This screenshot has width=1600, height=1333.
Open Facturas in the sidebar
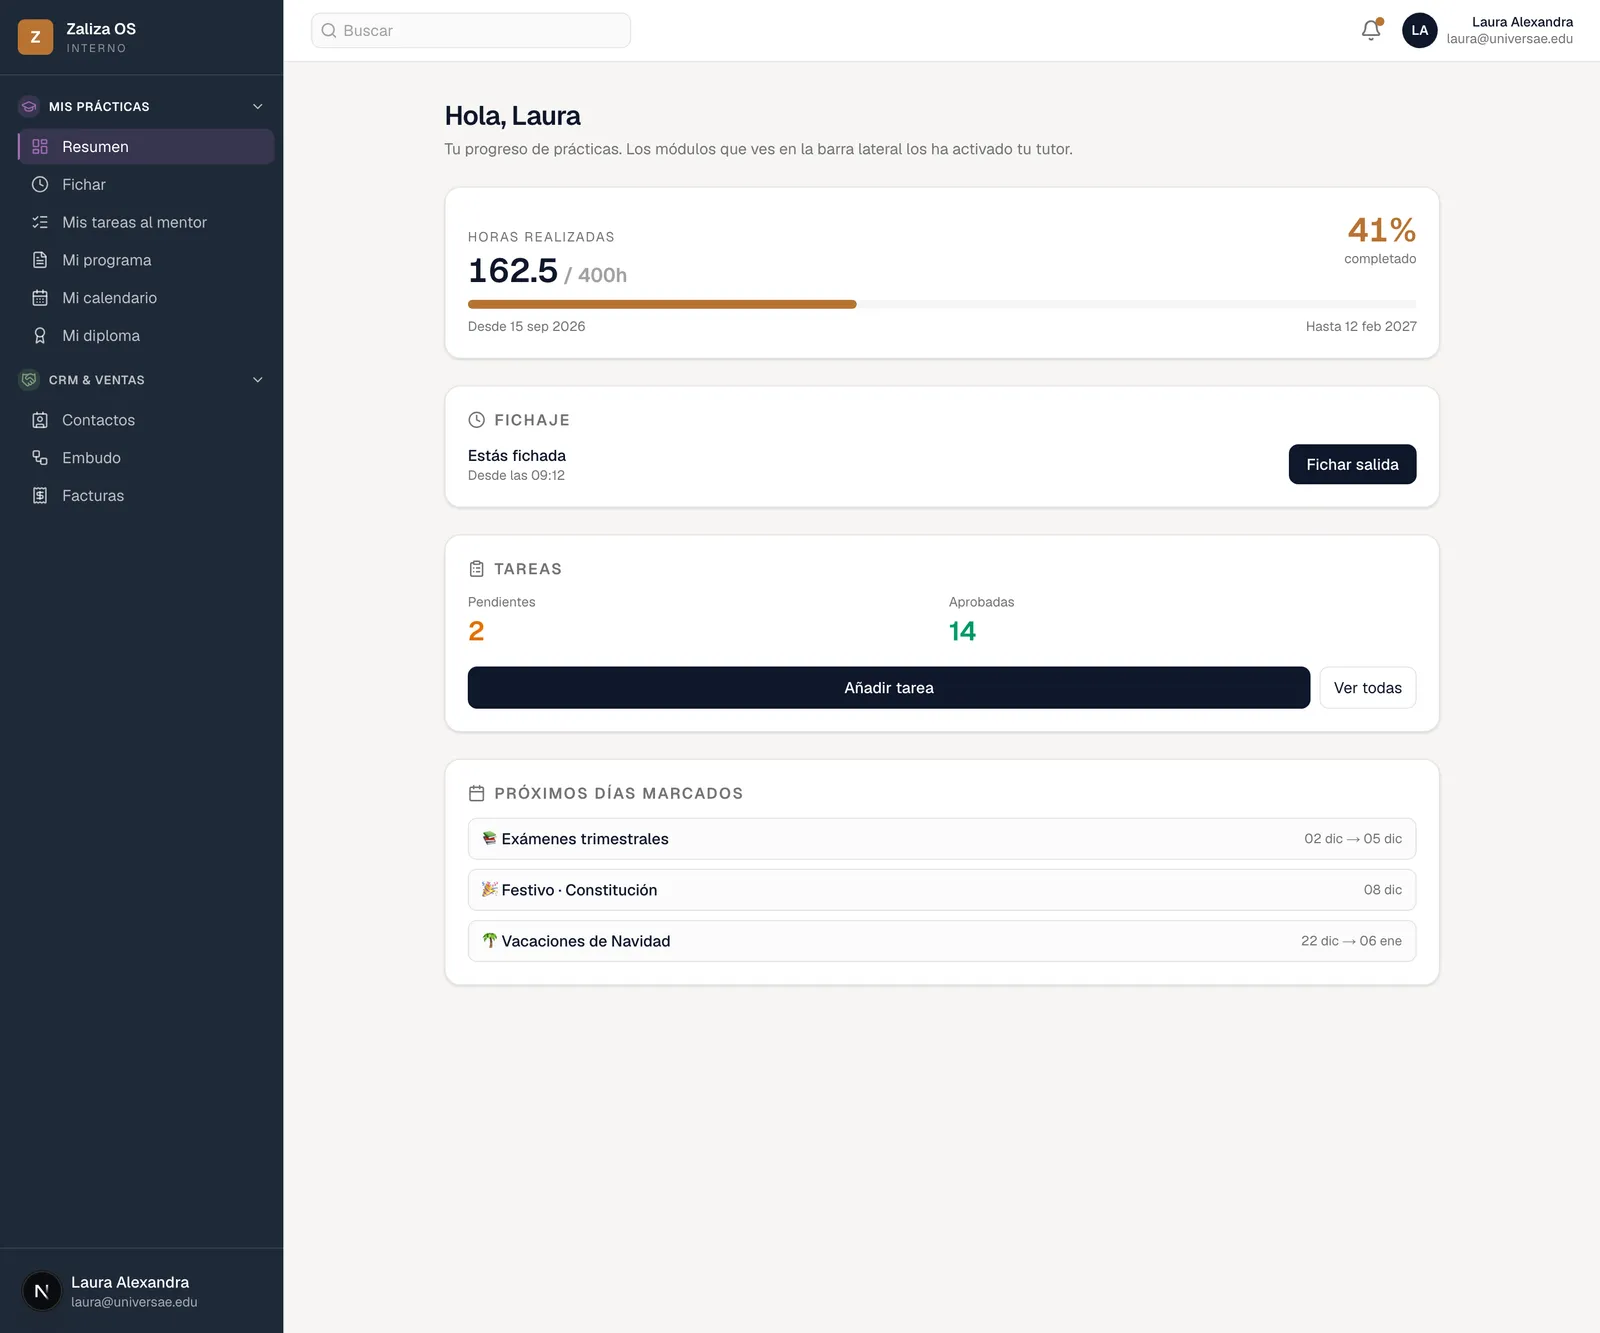coord(146,496)
